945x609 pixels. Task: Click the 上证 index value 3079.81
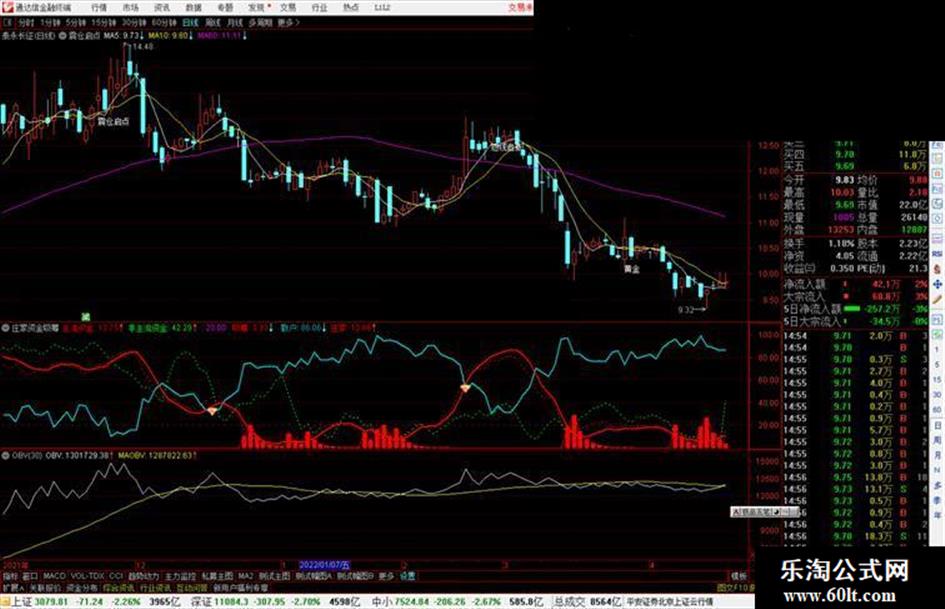[x=51, y=602]
